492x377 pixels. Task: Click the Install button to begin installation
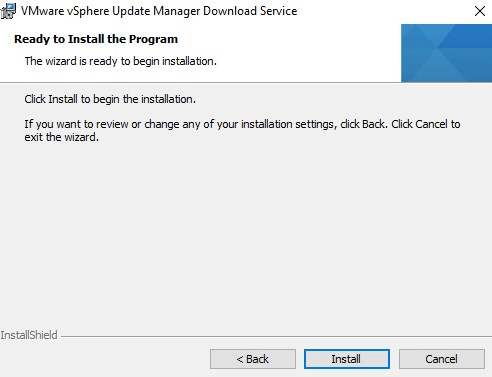347,359
